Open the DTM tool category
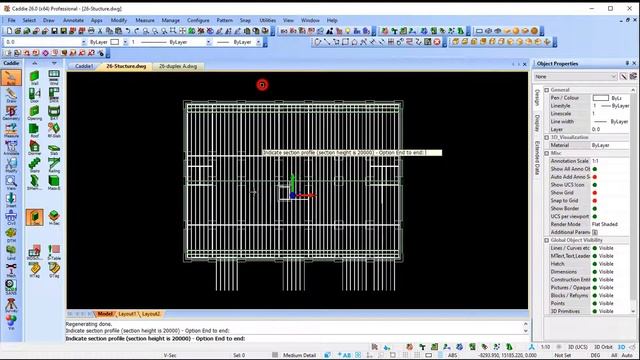Image resolution: width=640 pixels, height=360 pixels. [x=11, y=235]
